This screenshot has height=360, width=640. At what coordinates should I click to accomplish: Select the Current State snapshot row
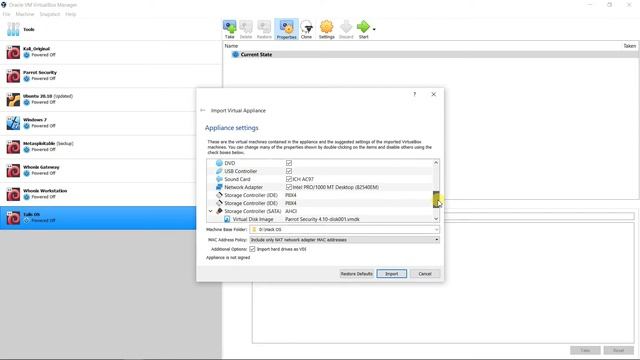coord(431,54)
